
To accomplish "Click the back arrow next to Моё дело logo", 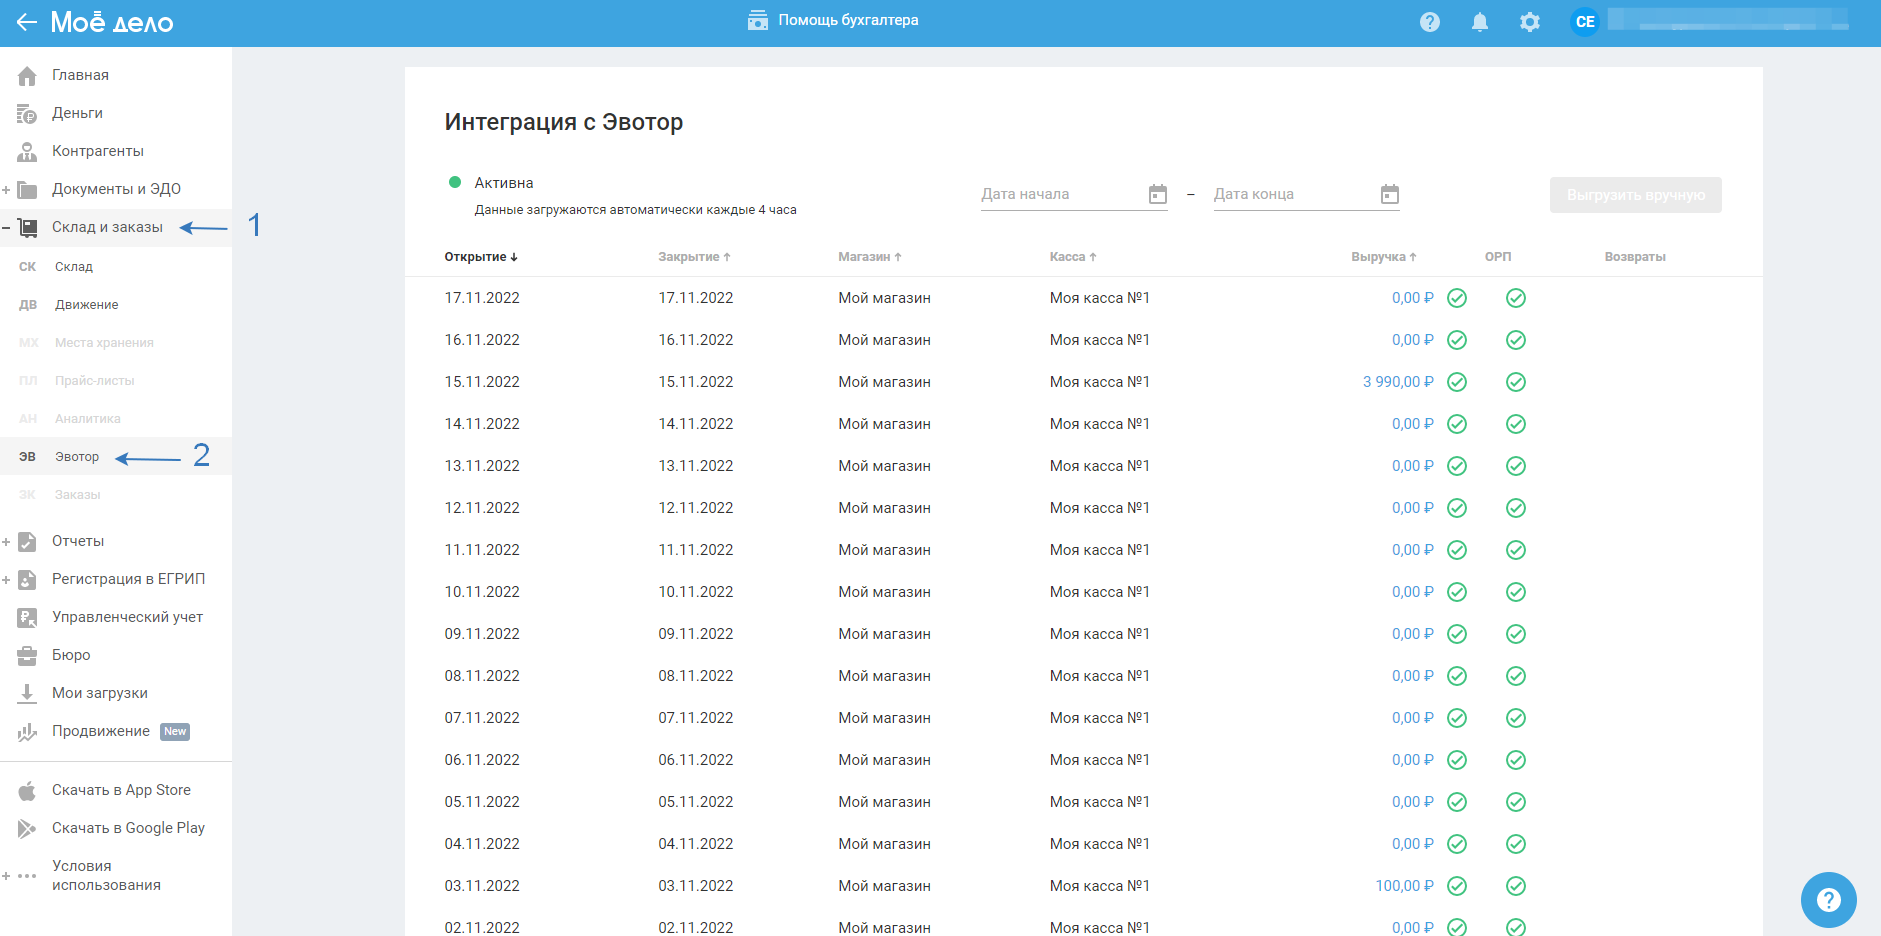I will (26, 22).
